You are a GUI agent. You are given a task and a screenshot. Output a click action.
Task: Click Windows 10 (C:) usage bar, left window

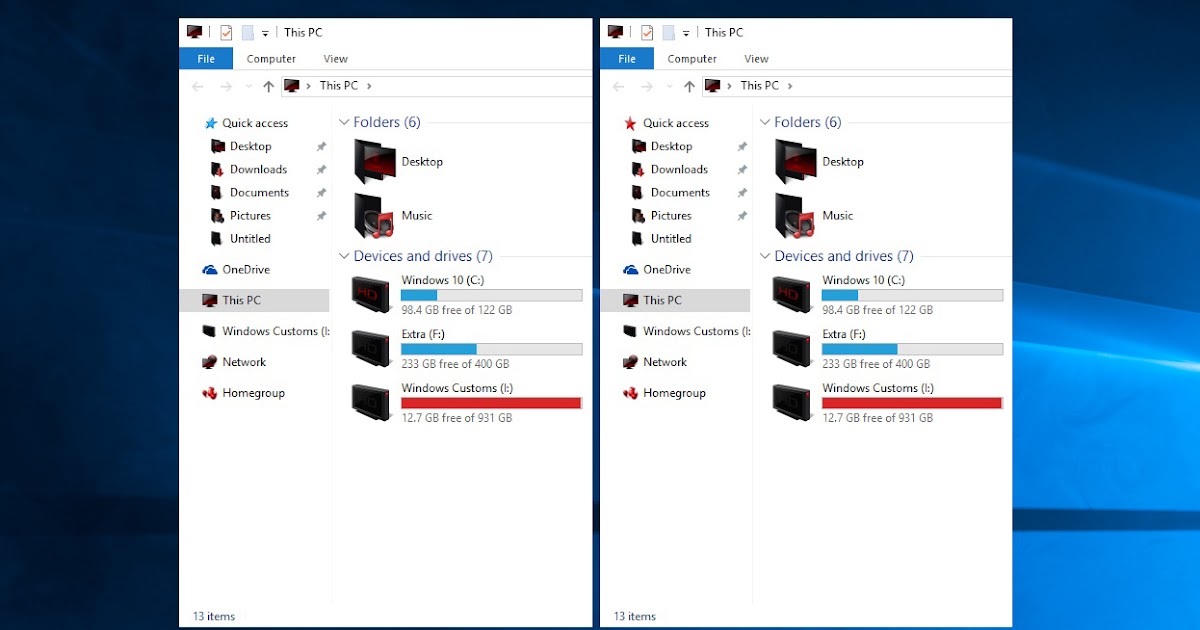tap(492, 295)
